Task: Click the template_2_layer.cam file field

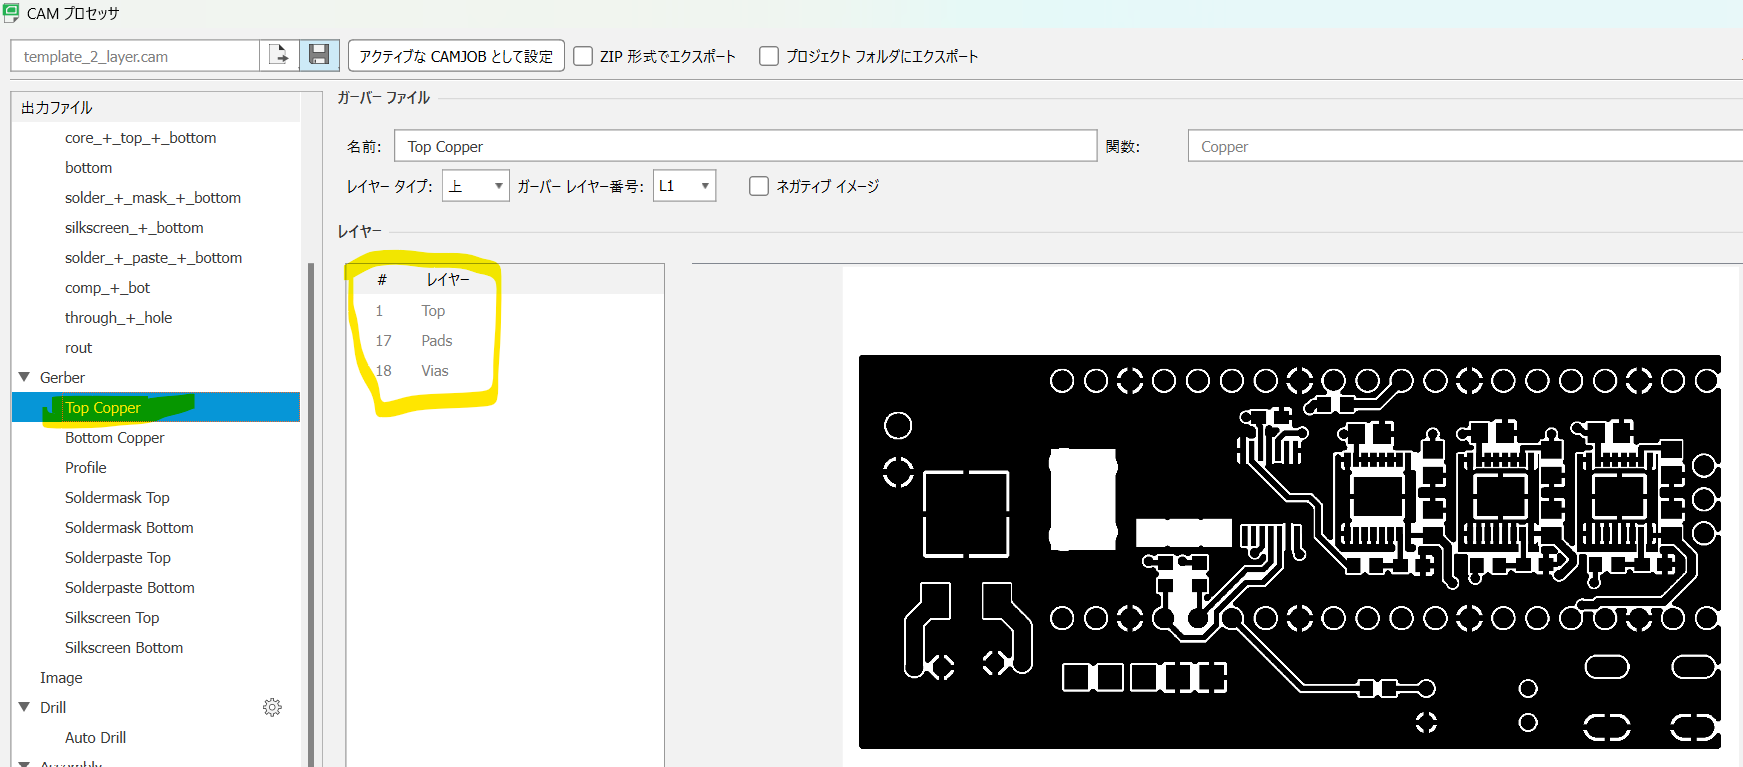Action: [135, 56]
